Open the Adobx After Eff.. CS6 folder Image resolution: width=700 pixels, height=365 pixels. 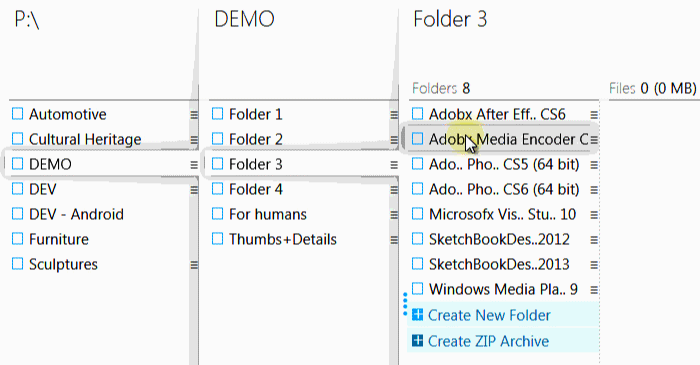[497, 114]
